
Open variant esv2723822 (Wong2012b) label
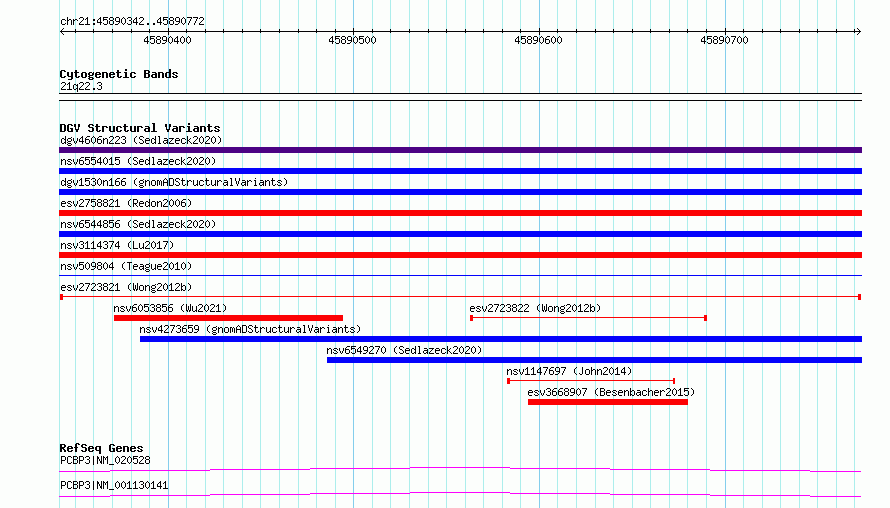click(535, 308)
